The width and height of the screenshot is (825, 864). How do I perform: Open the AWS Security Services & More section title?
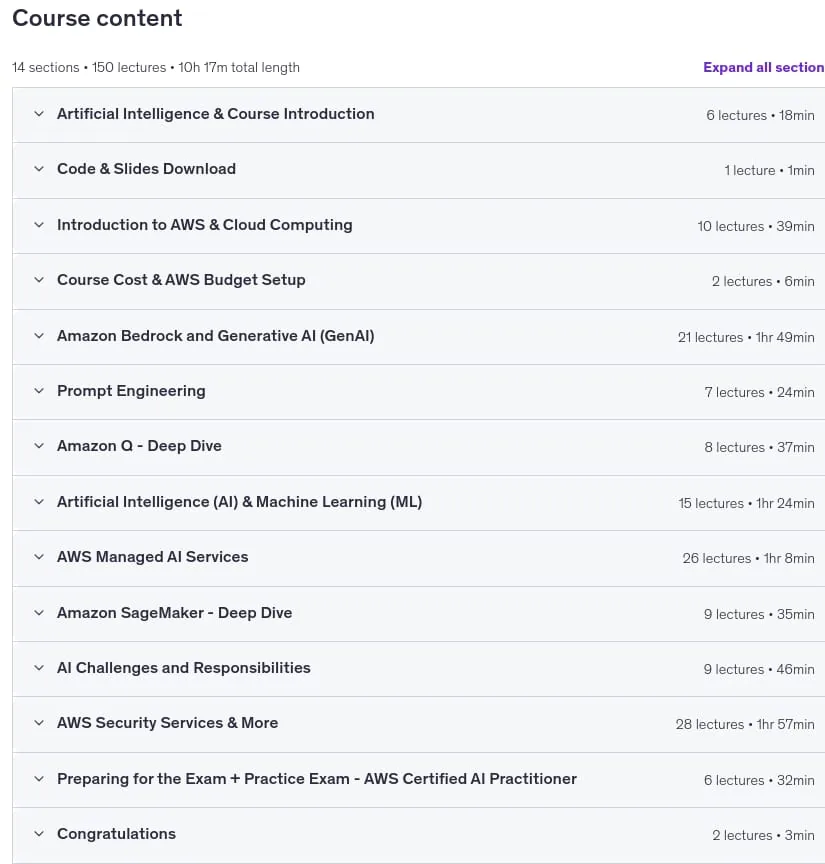[168, 723]
